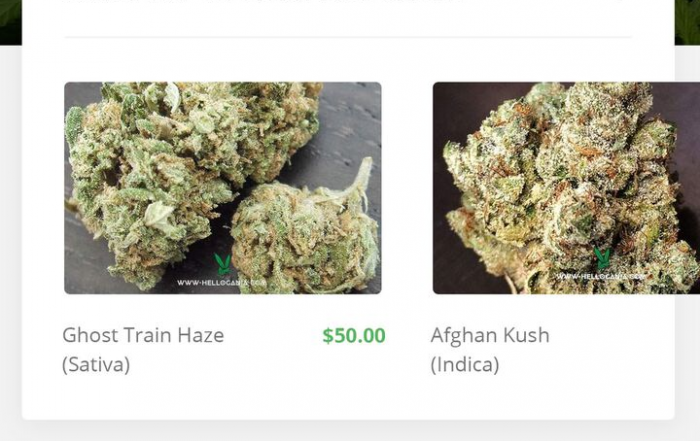Screen dimensions: 700x441
Task: Click the hellogan website watermark on Afghan Kush image
Action: (600, 277)
